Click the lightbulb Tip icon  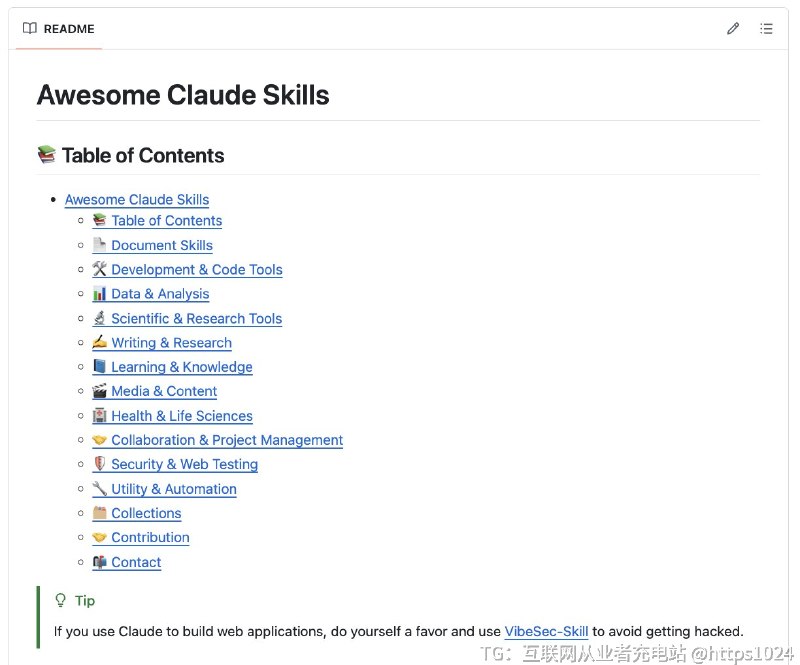coord(60,600)
